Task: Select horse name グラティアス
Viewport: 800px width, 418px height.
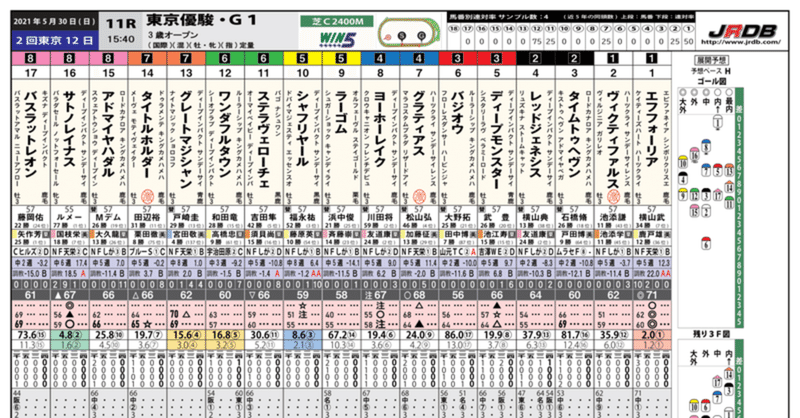Action: tap(419, 123)
